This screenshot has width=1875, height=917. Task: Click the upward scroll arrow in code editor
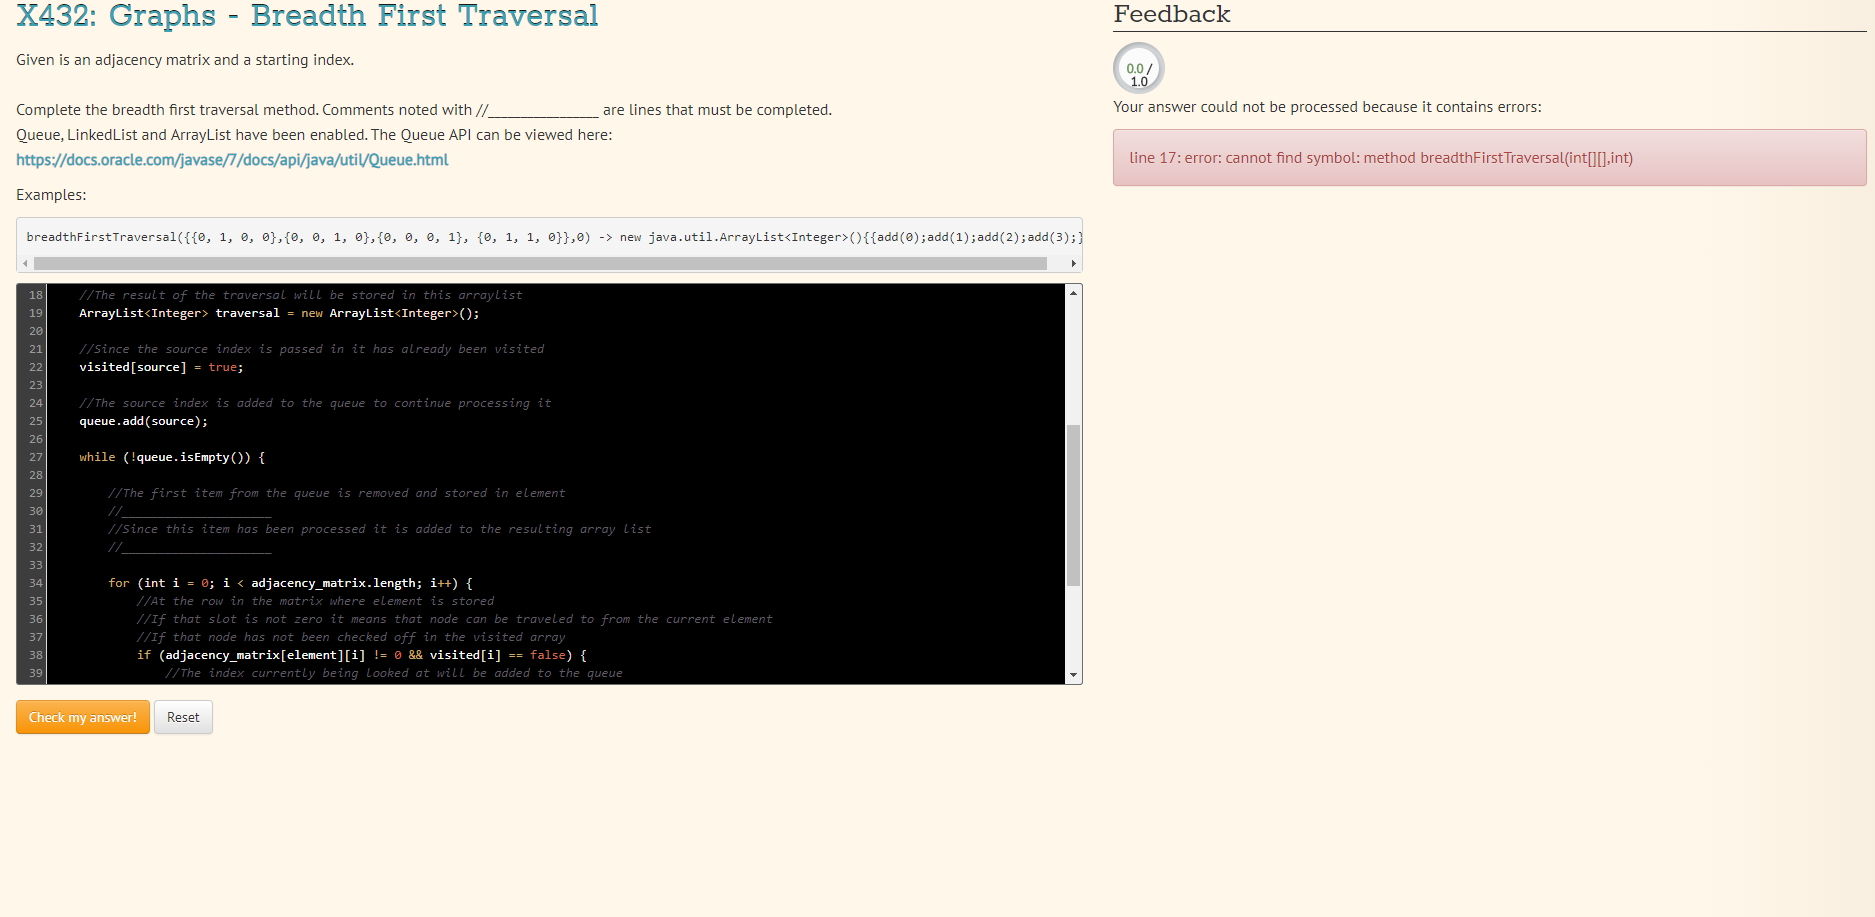(1073, 291)
